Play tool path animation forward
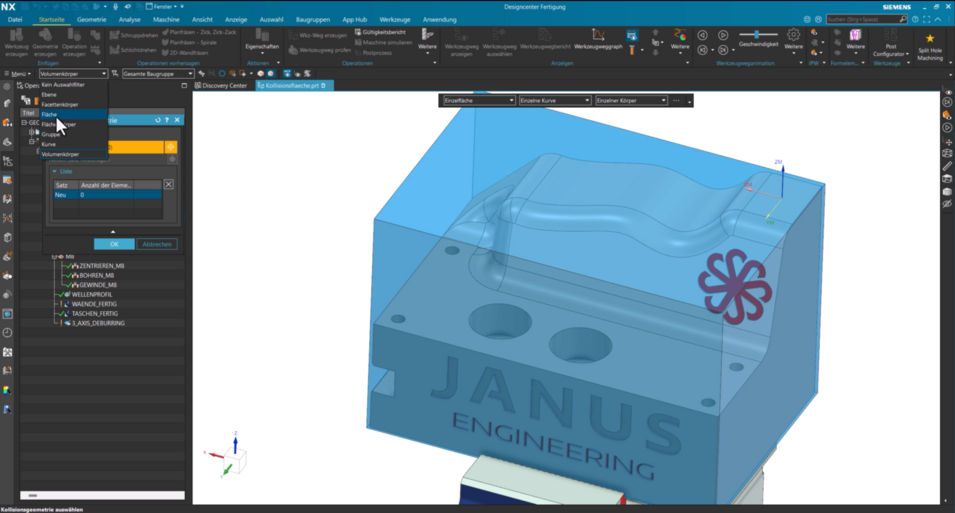The height and width of the screenshot is (513, 955). point(723,35)
